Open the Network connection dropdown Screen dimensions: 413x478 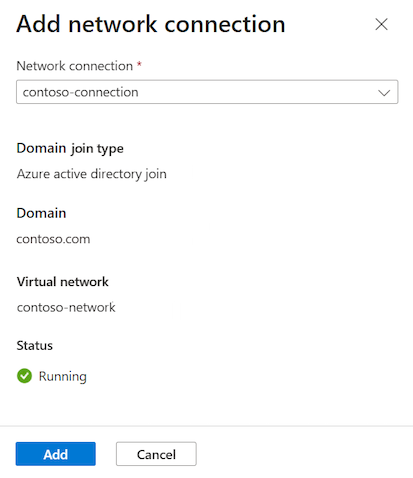click(x=207, y=92)
